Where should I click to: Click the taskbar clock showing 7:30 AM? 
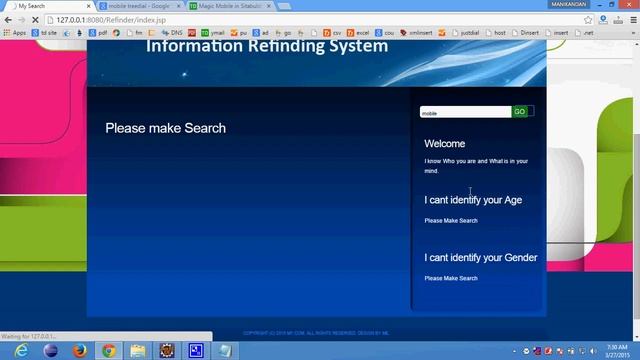[x=617, y=351]
